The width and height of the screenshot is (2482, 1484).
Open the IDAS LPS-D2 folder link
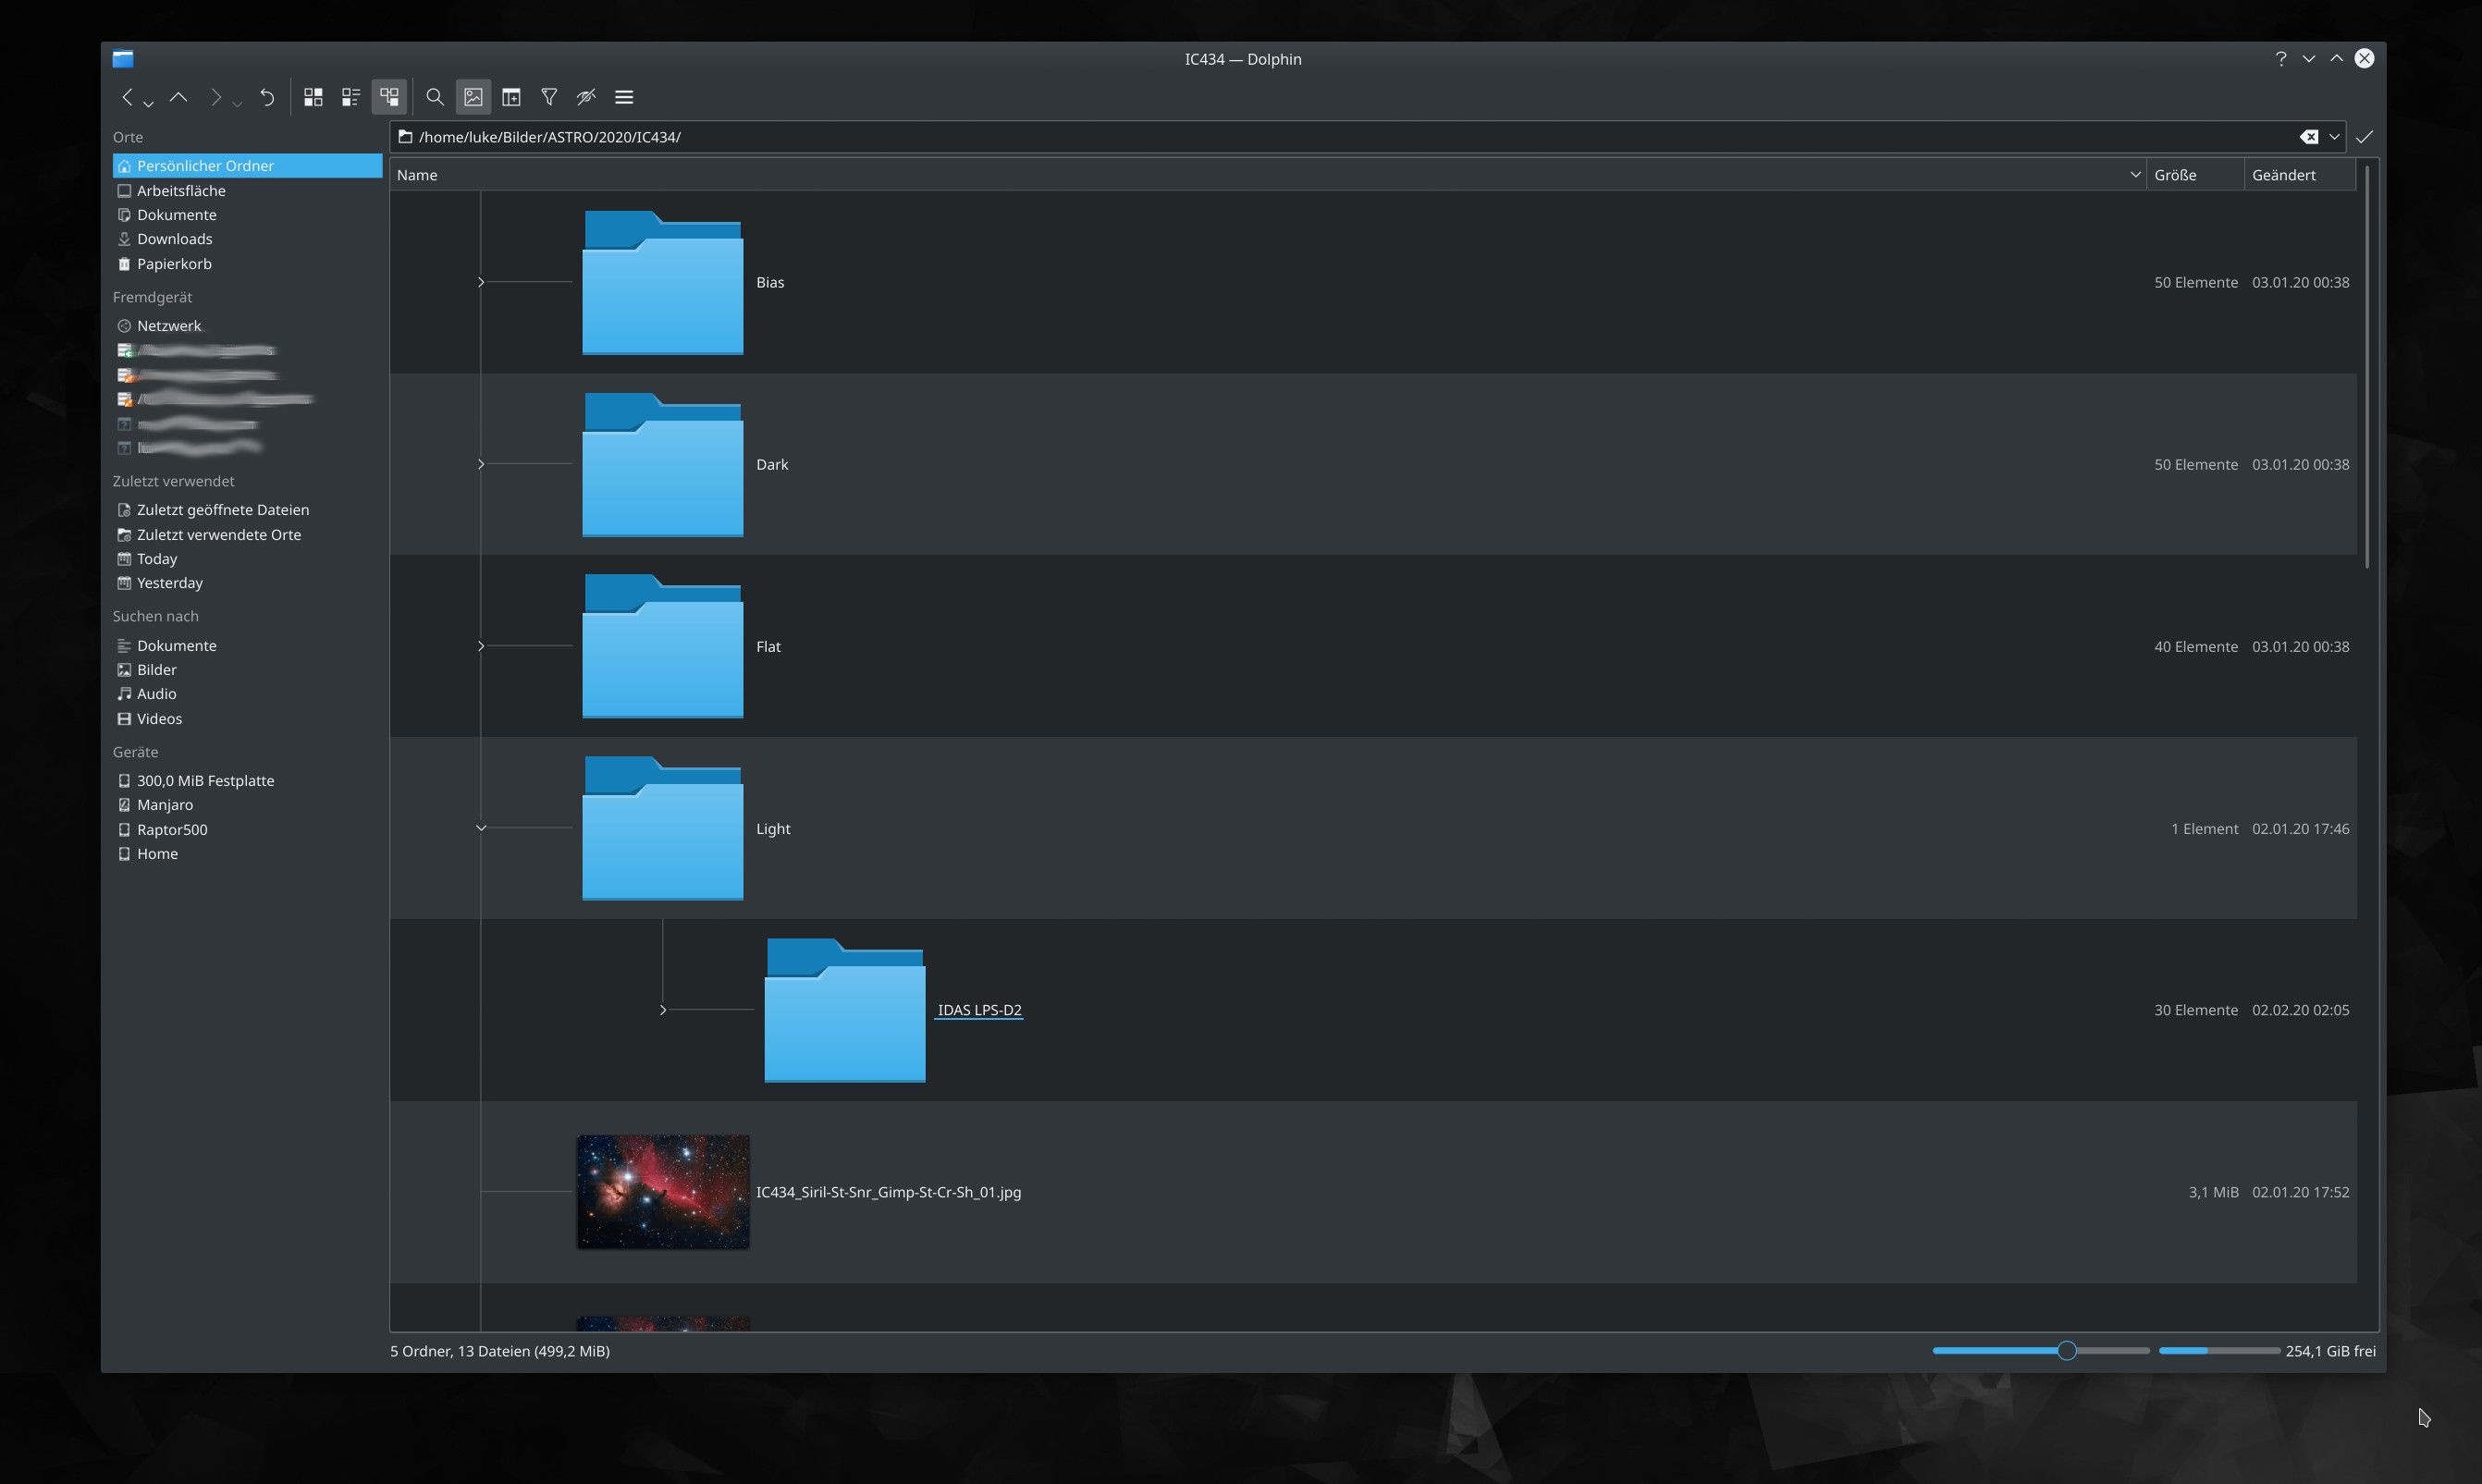click(979, 1010)
